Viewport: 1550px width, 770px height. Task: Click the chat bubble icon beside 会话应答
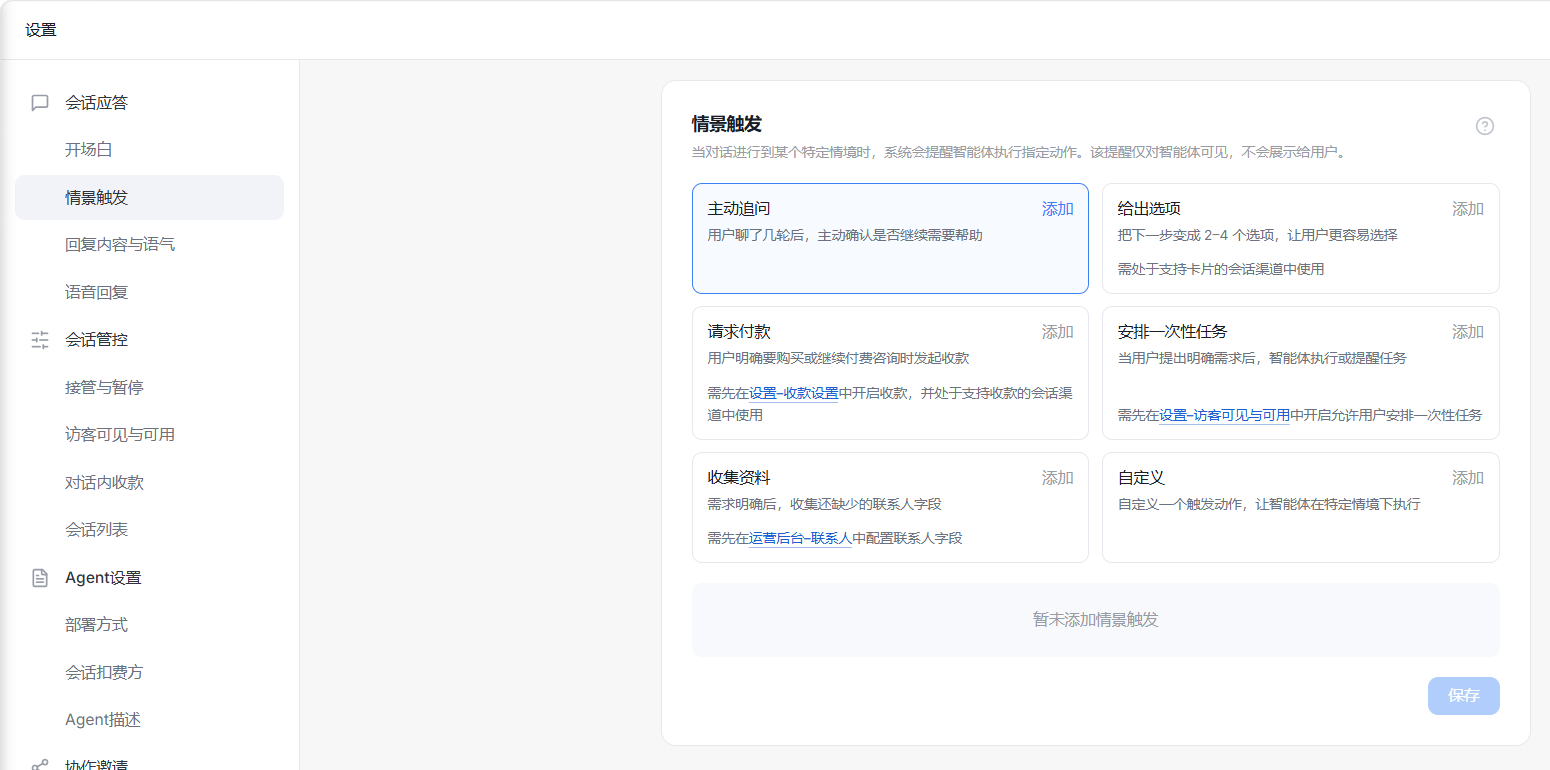point(40,103)
